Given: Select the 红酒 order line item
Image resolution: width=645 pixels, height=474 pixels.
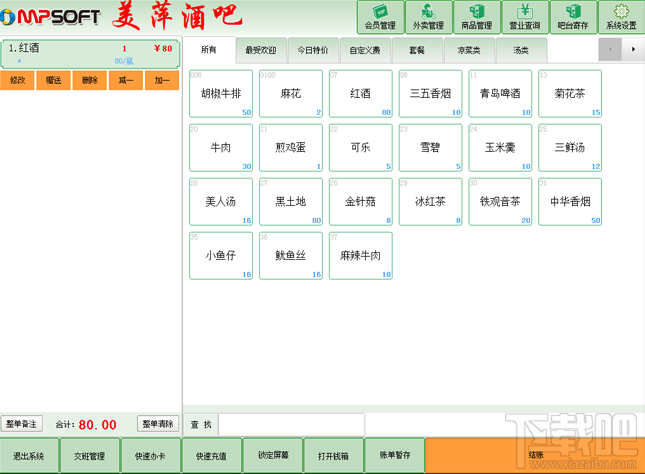Looking at the screenshot, I should point(90,54).
